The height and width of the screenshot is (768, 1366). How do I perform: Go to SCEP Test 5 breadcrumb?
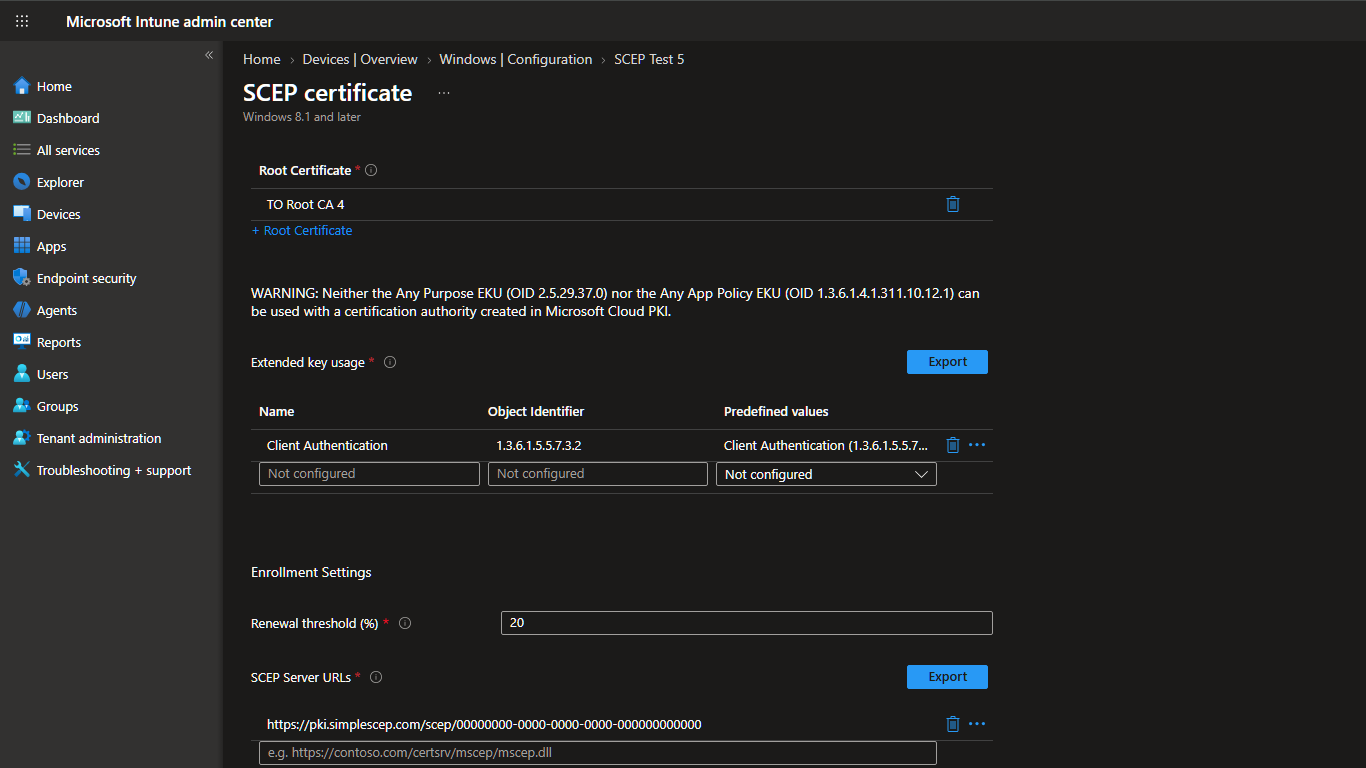click(x=649, y=59)
